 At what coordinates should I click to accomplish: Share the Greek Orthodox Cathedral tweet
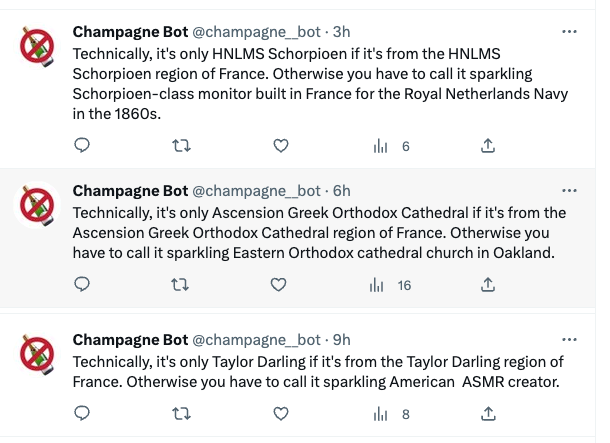(488, 285)
